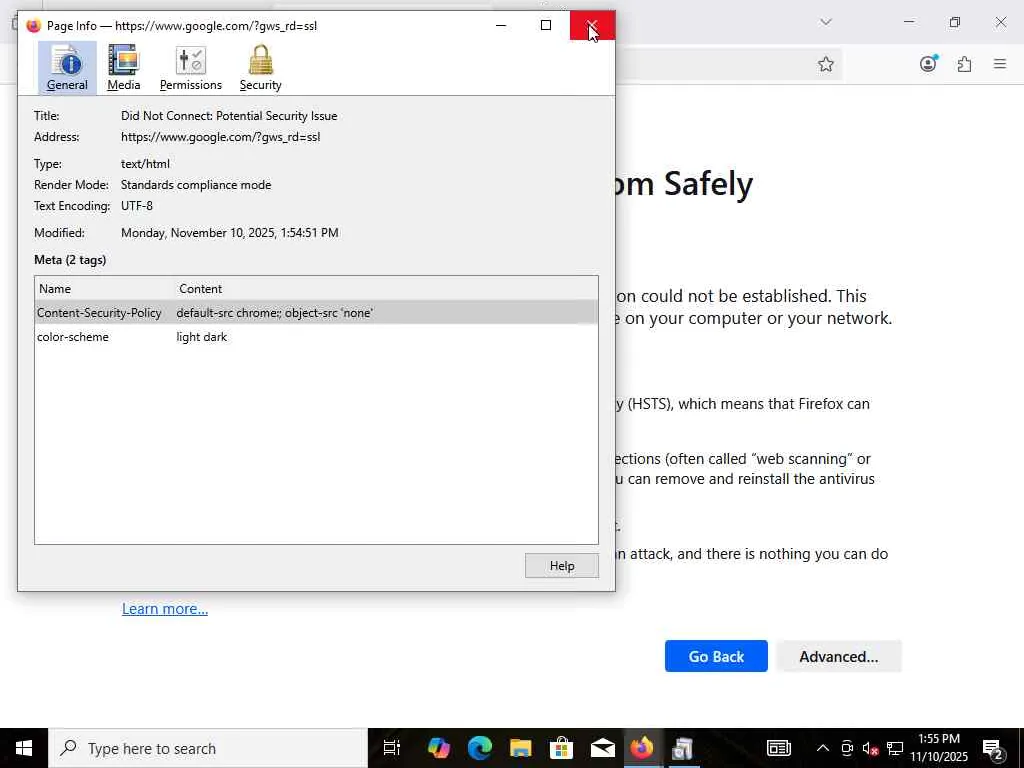The width and height of the screenshot is (1024, 768).
Task: Open Microsoft Store from the taskbar
Action: pos(561,748)
